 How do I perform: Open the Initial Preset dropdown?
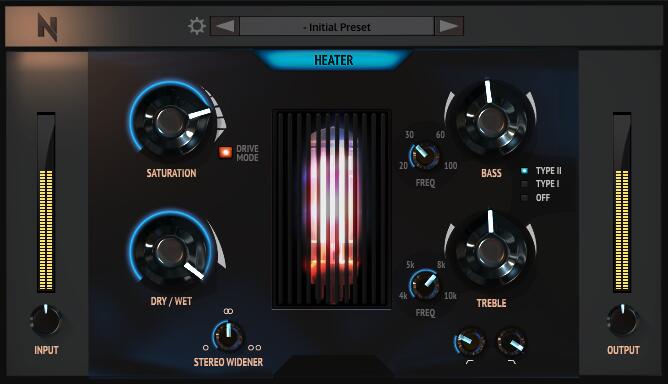click(337, 26)
